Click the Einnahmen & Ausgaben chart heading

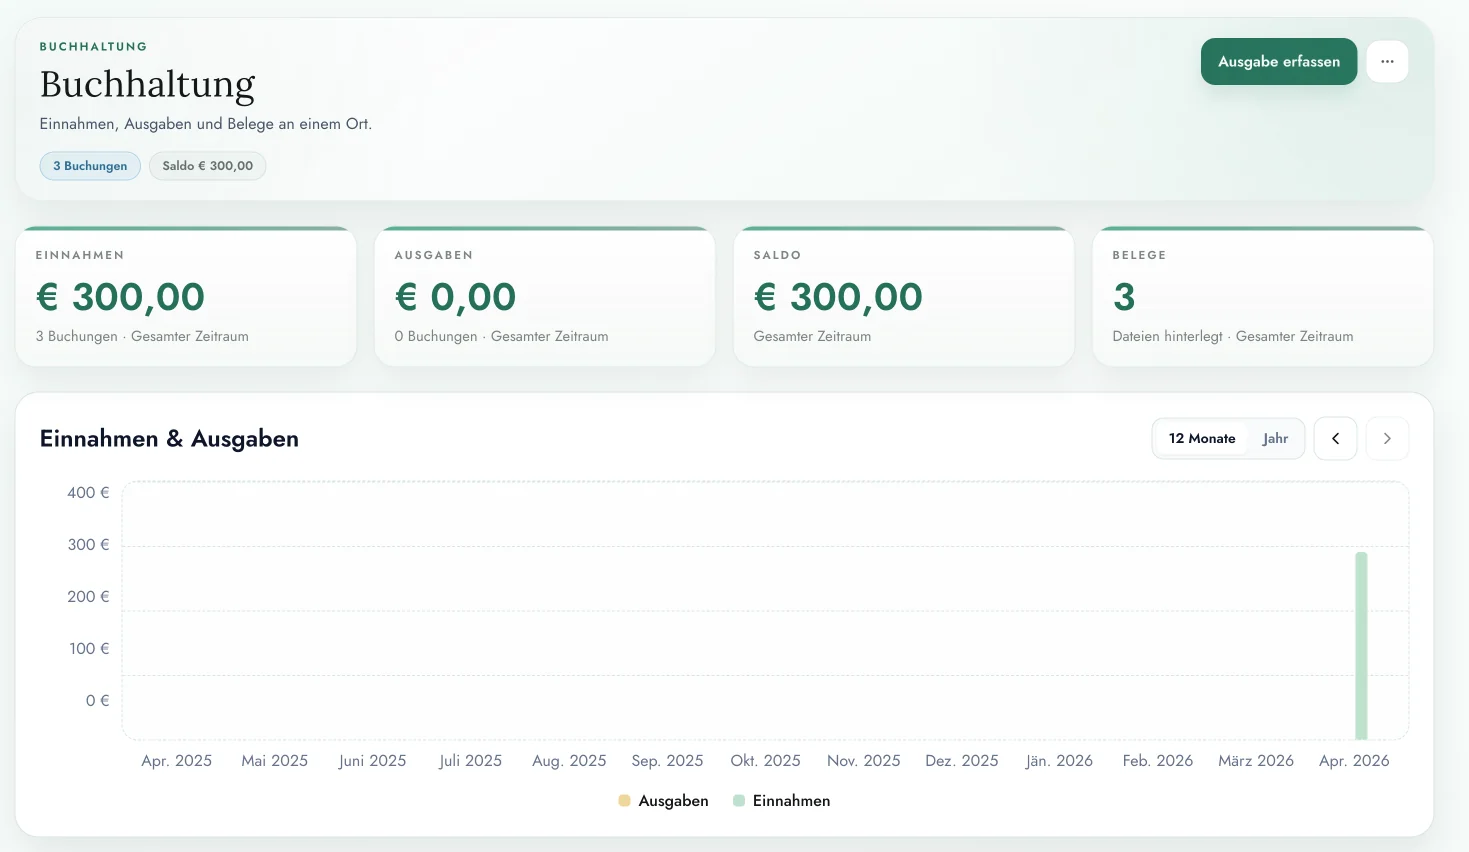coord(169,439)
